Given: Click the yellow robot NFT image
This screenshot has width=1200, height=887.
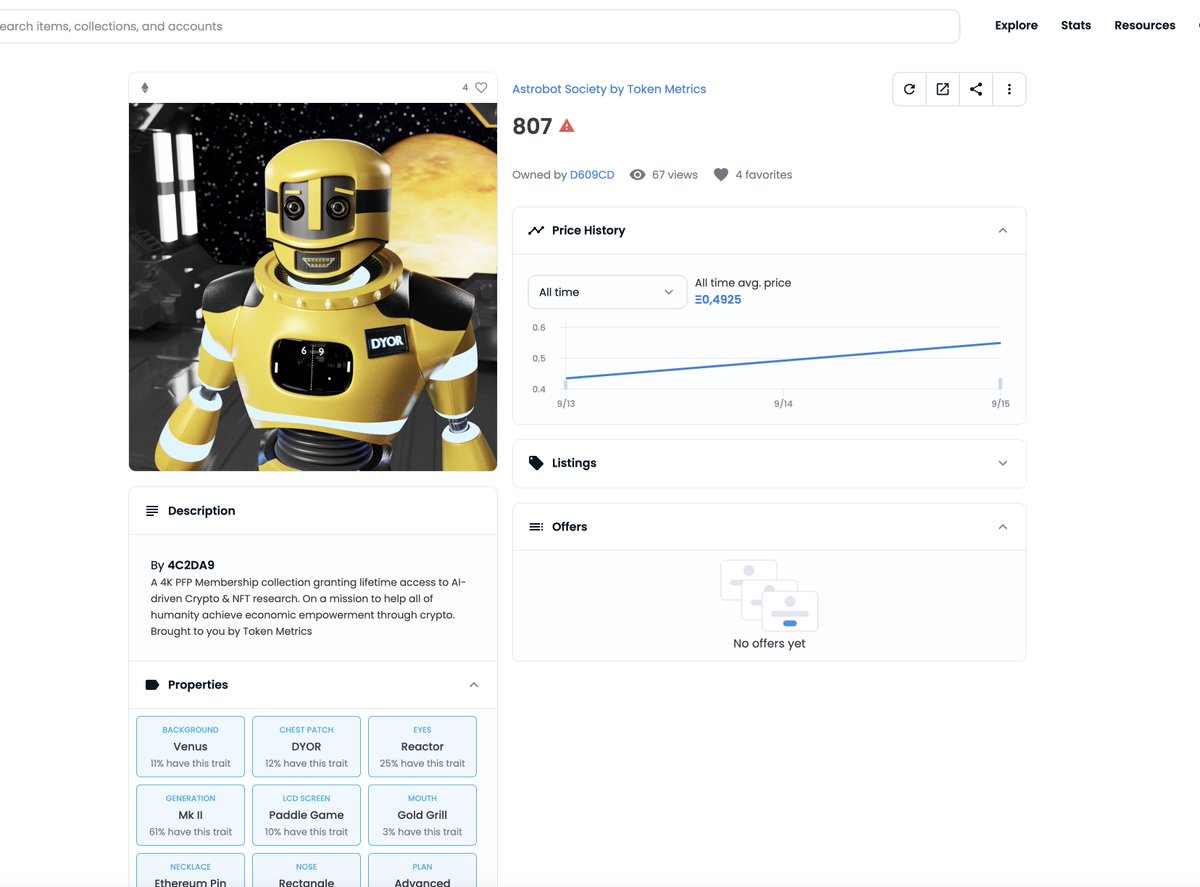Looking at the screenshot, I should [313, 287].
